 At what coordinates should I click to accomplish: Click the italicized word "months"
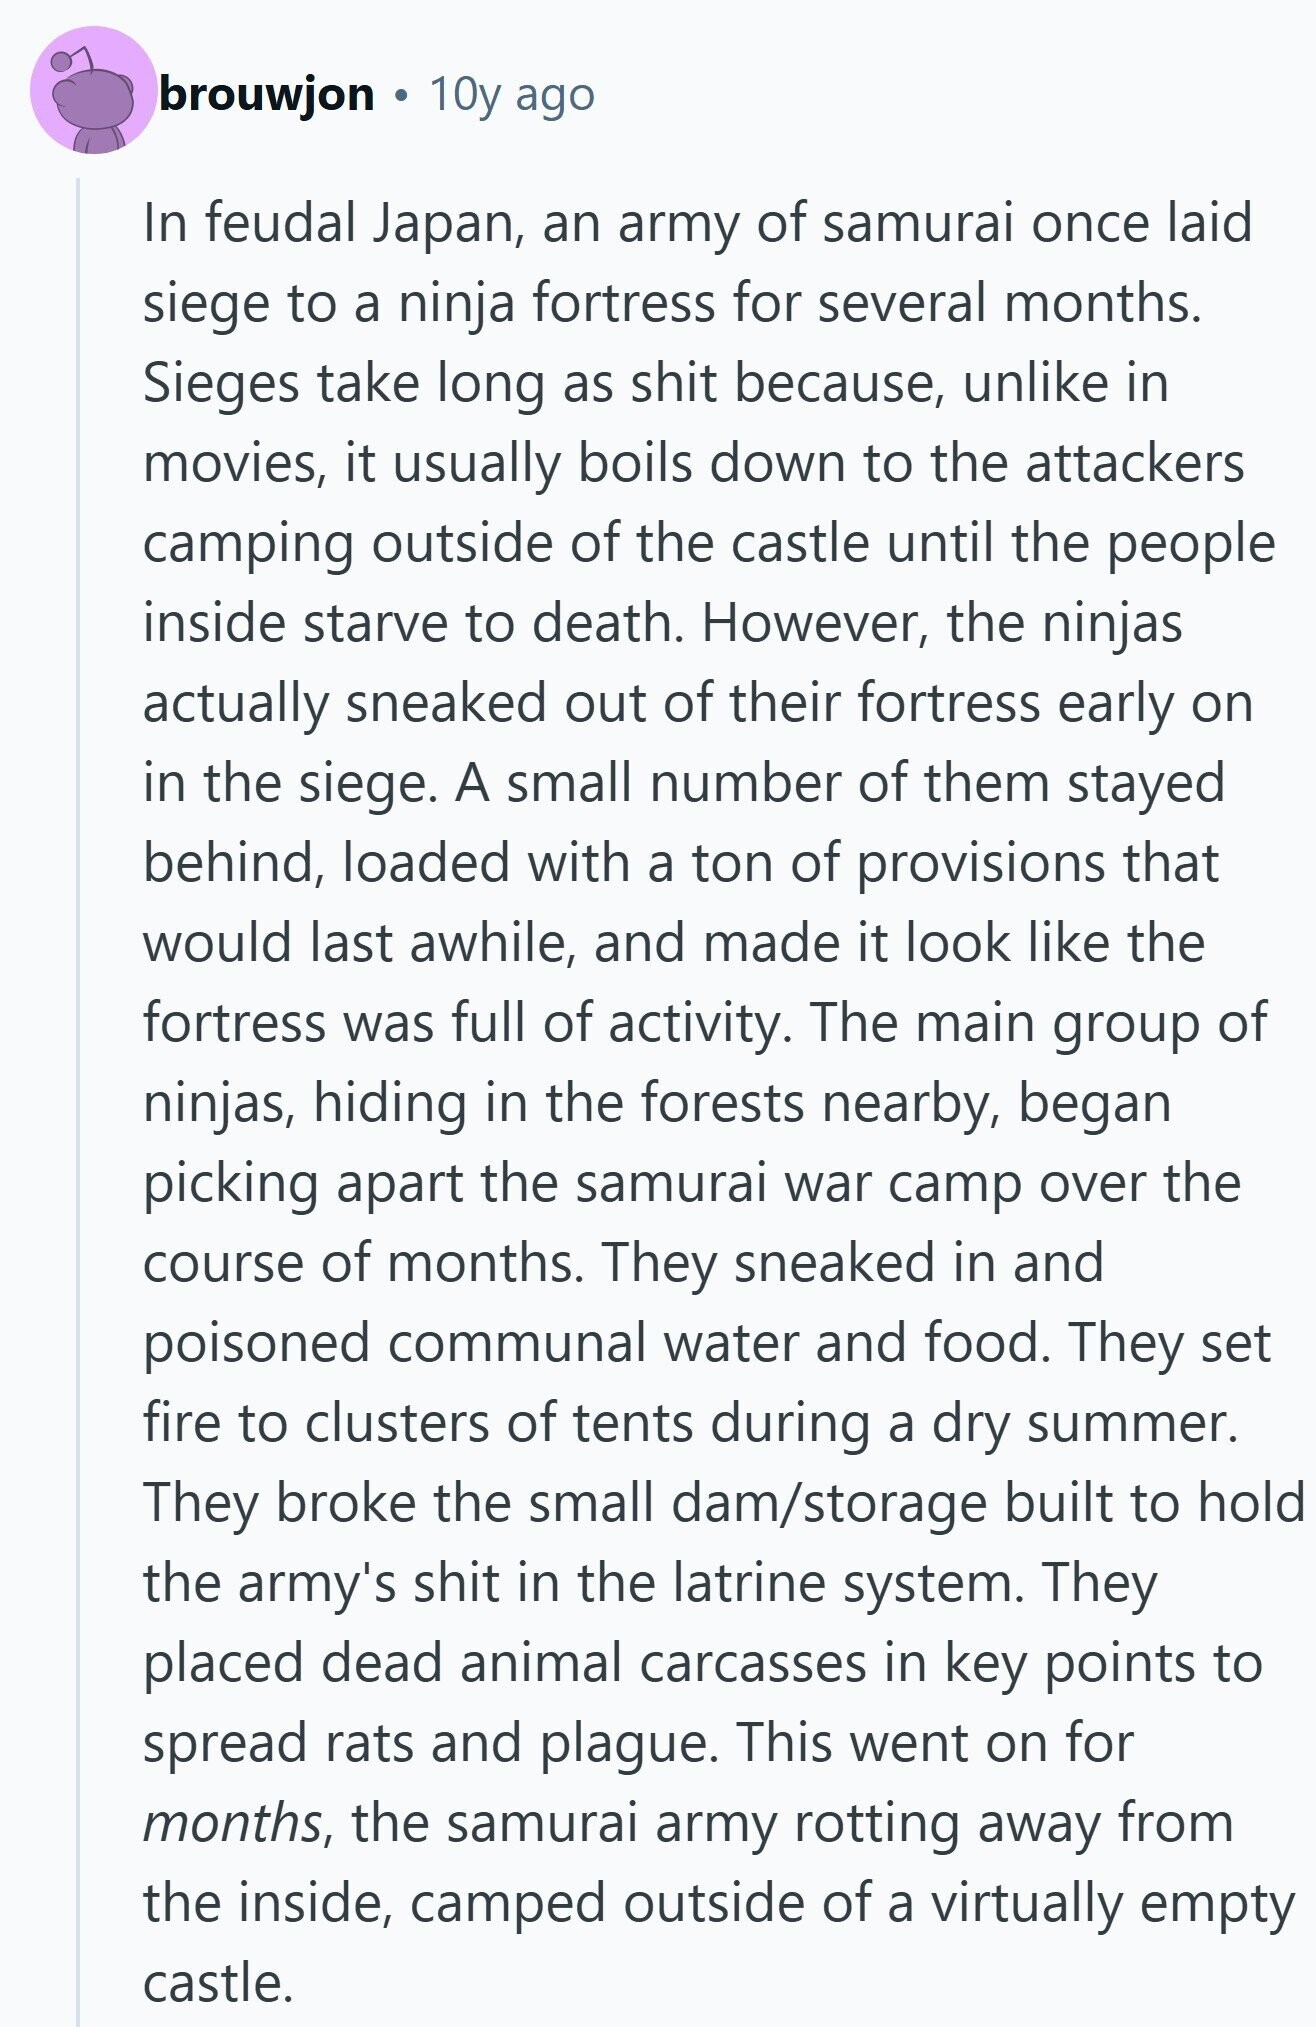click(232, 1822)
